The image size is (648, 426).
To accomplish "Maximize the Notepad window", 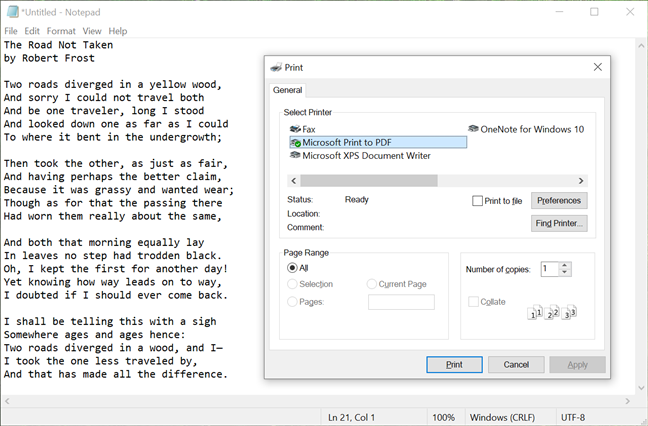I will click(594, 12).
